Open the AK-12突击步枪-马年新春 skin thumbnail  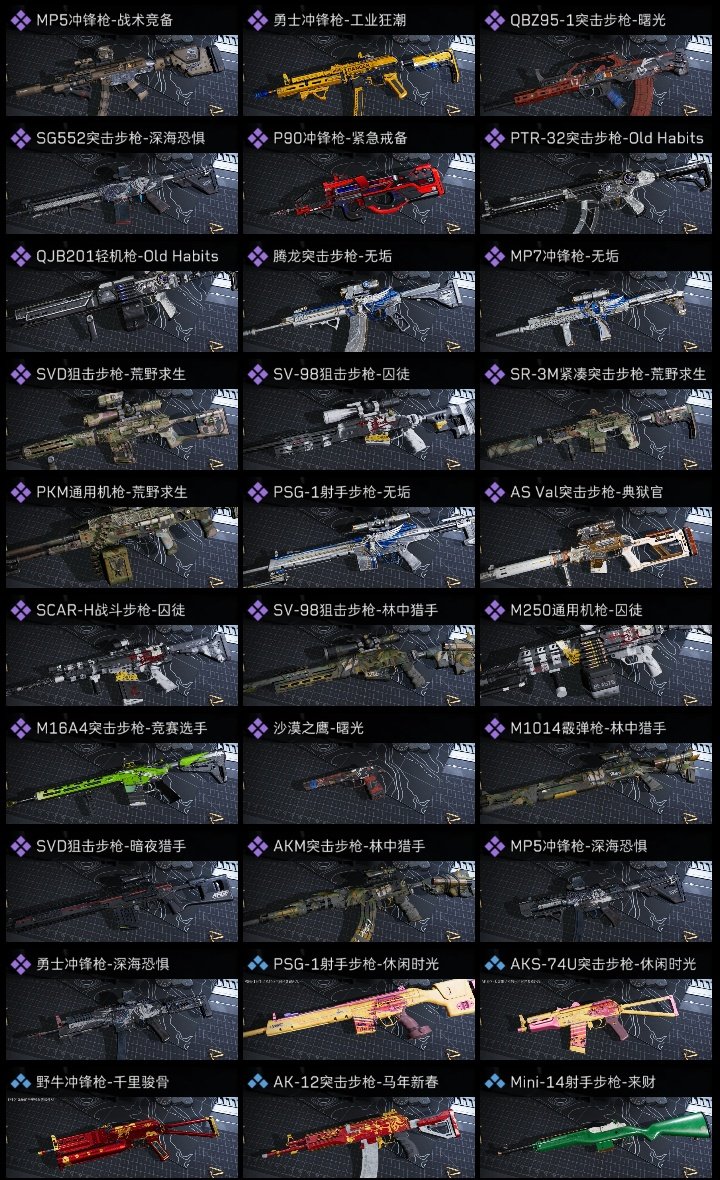[359, 1137]
